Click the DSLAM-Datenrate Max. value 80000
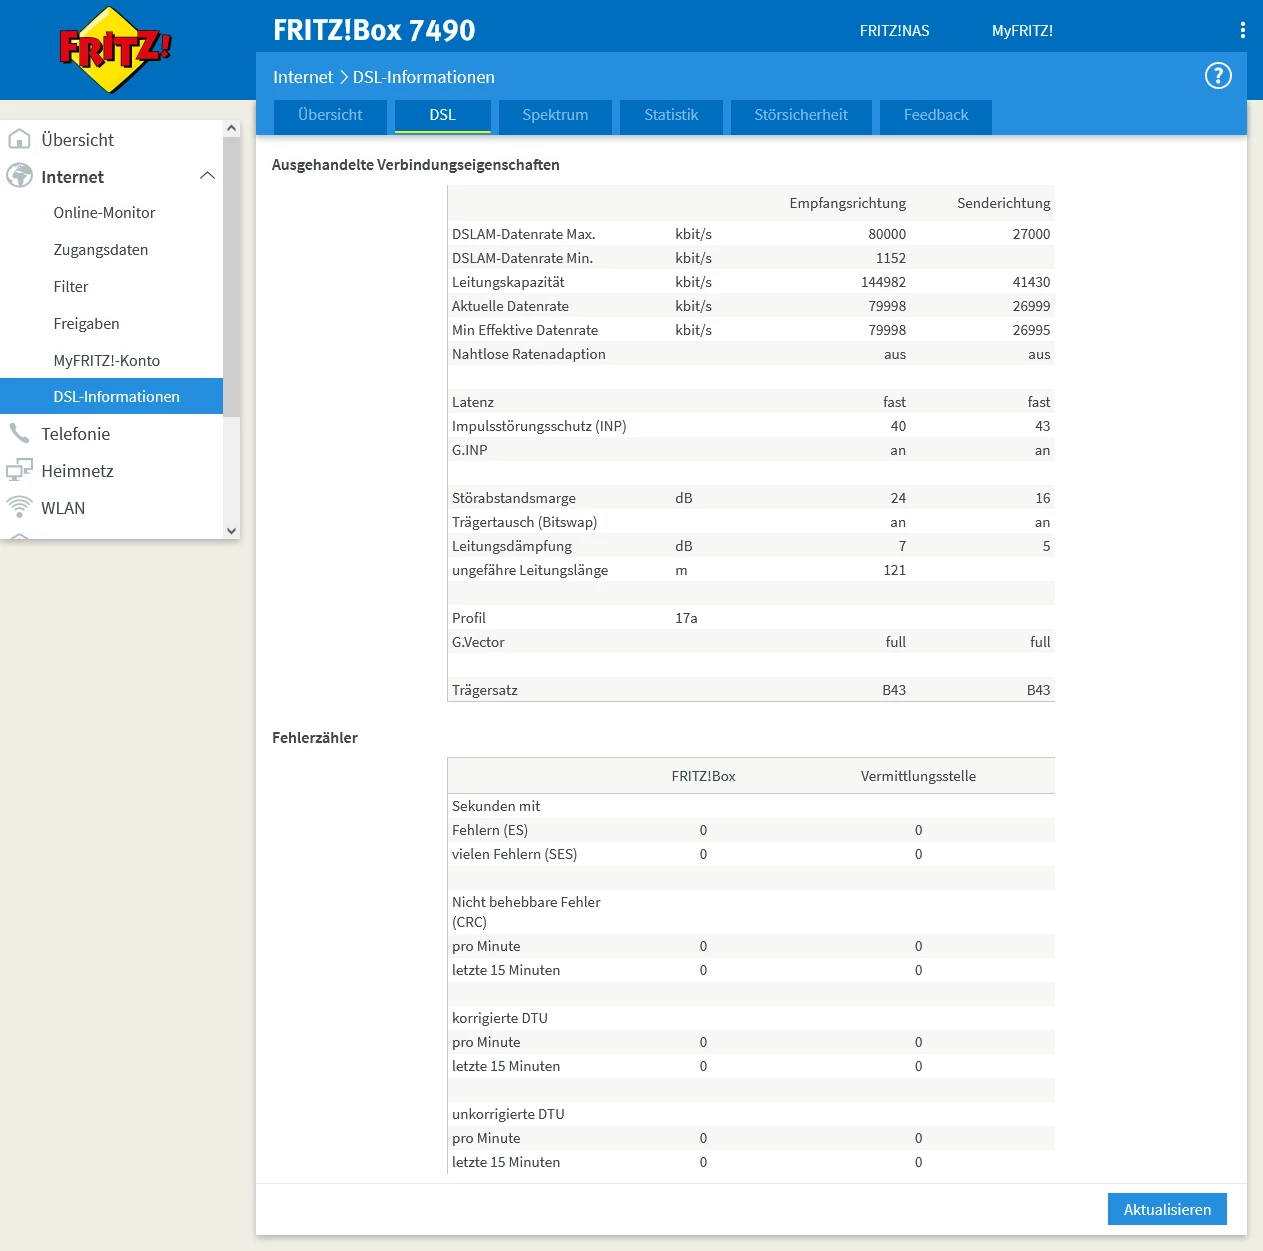Viewport: 1263px width, 1251px height. [x=887, y=234]
